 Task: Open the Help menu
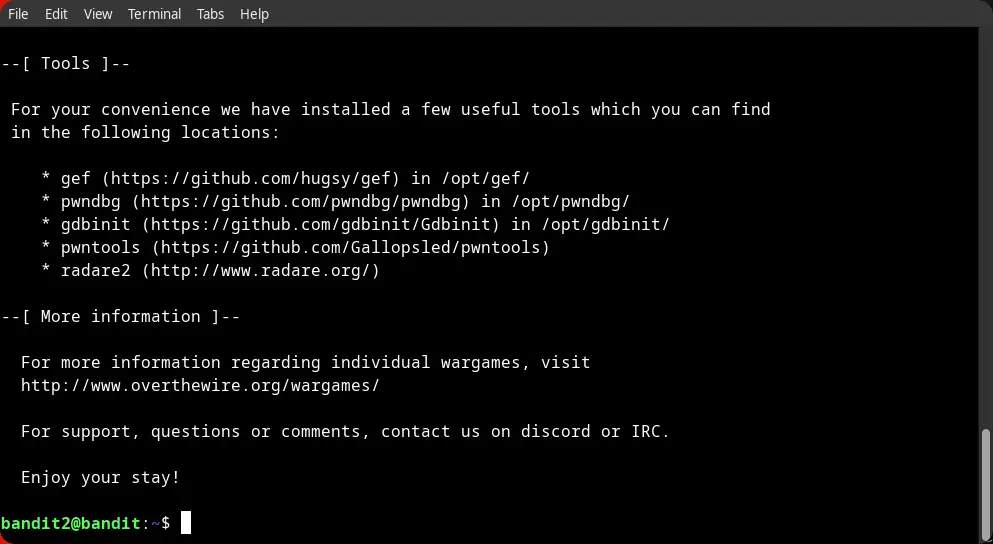click(255, 14)
